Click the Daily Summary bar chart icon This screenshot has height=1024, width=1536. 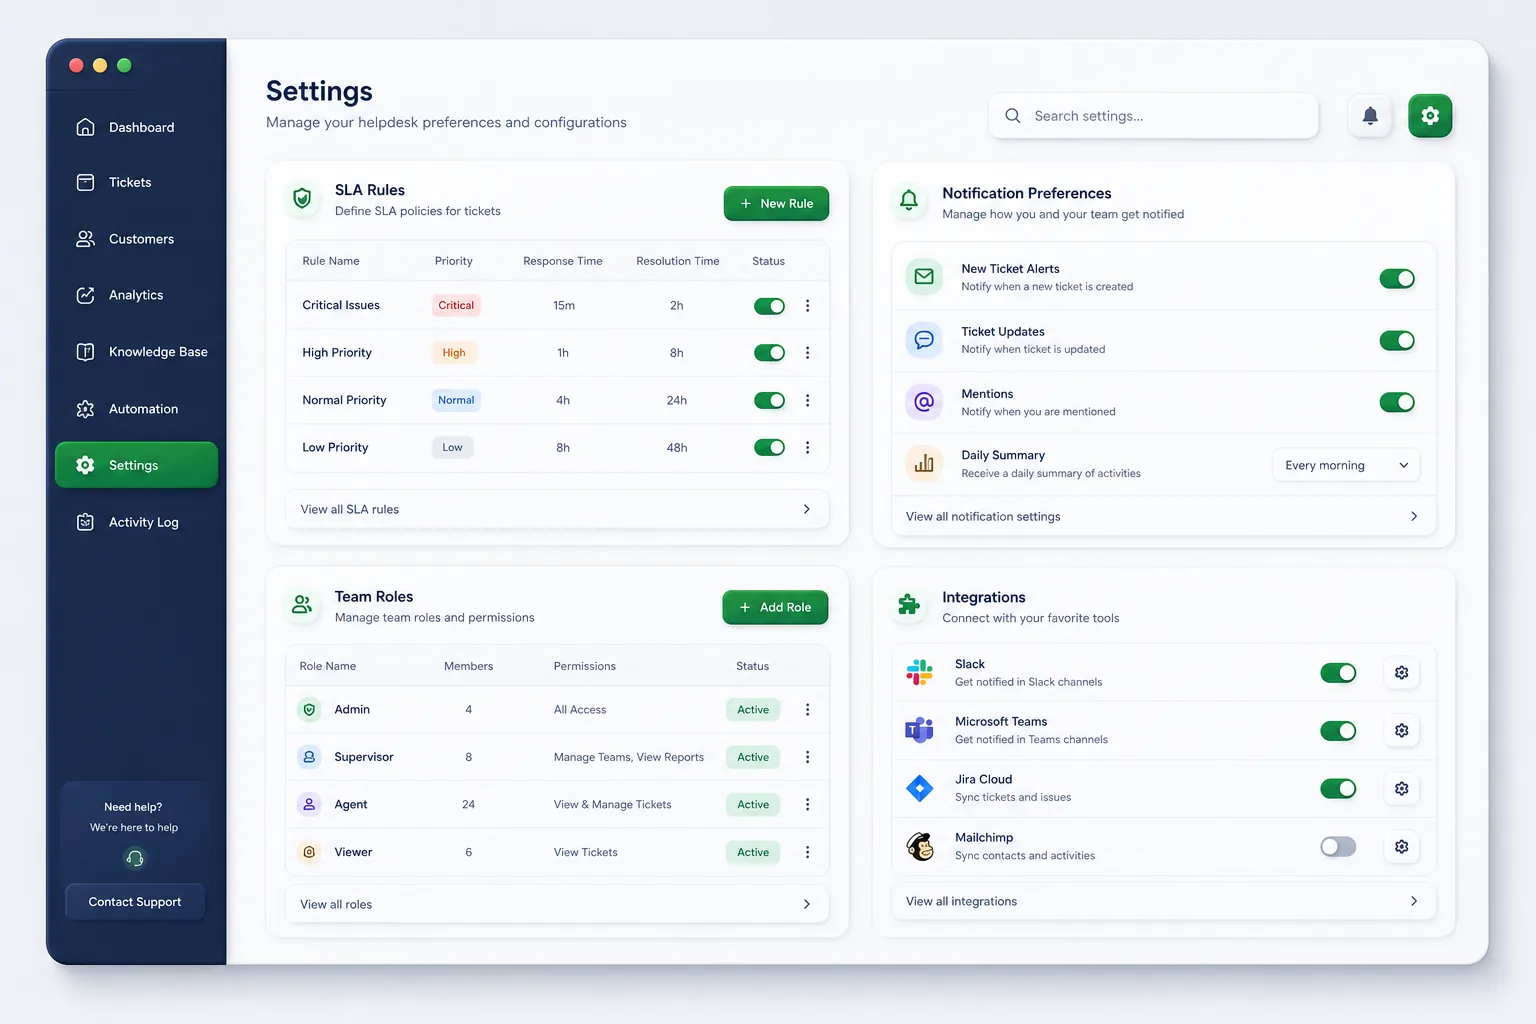pyautogui.click(x=924, y=464)
